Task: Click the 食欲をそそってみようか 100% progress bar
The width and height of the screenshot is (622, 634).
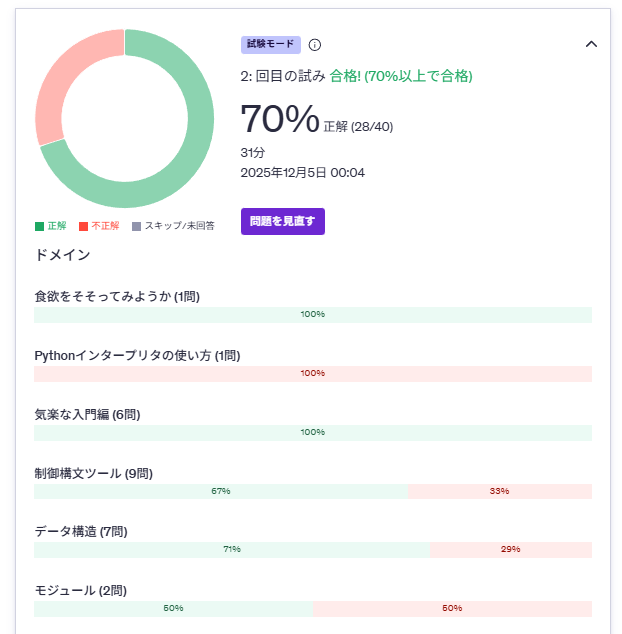Action: click(312, 315)
